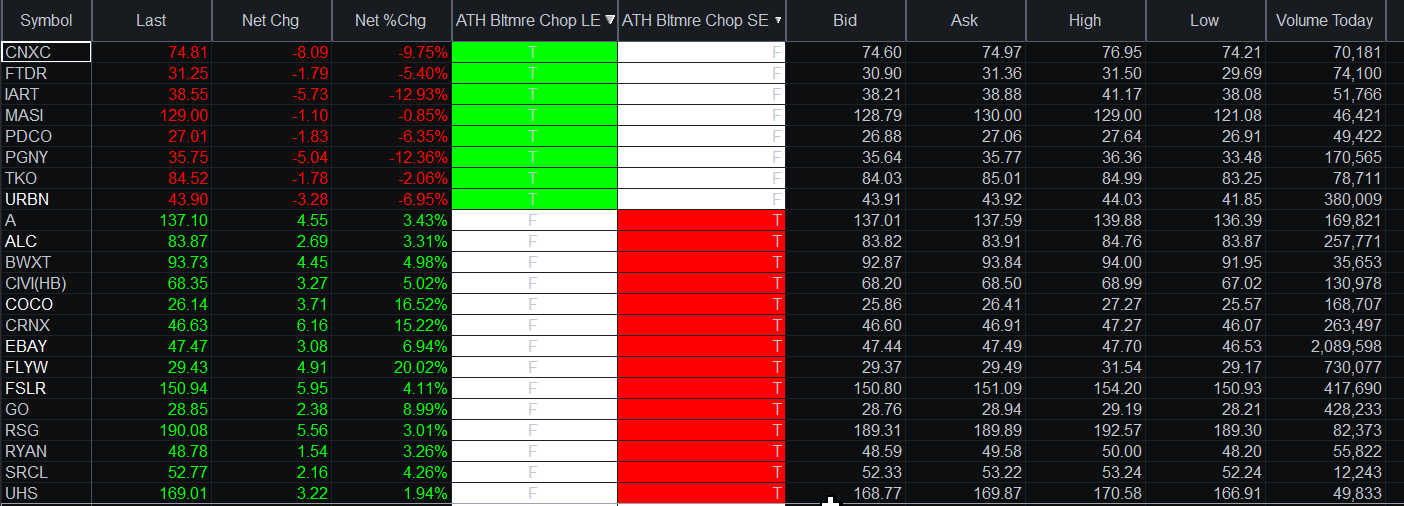Select the ALC symbol row
Screen dimensions: 1404x506
(46, 241)
